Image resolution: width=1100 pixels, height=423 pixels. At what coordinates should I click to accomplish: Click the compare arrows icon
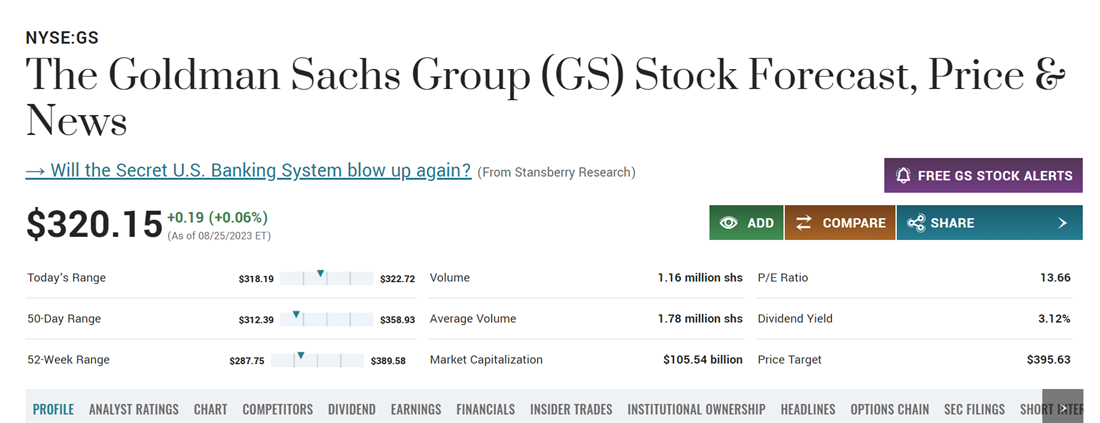804,223
